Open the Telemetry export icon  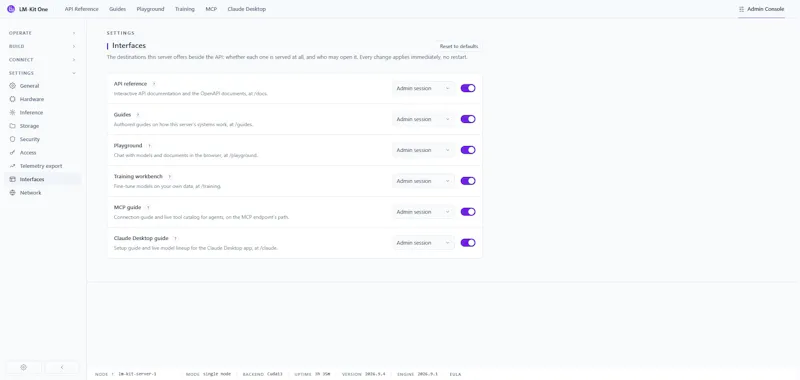[13, 166]
